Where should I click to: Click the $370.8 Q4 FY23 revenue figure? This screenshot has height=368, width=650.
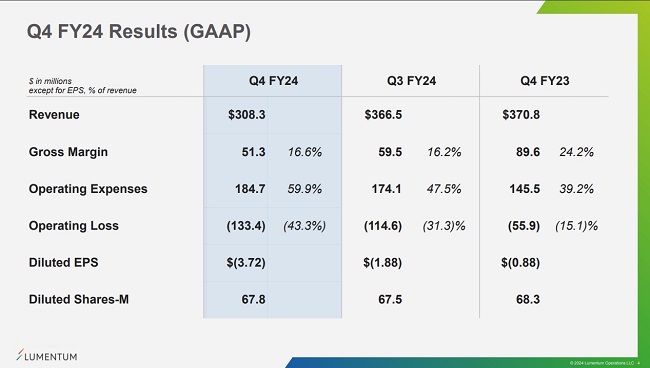[x=521, y=114]
